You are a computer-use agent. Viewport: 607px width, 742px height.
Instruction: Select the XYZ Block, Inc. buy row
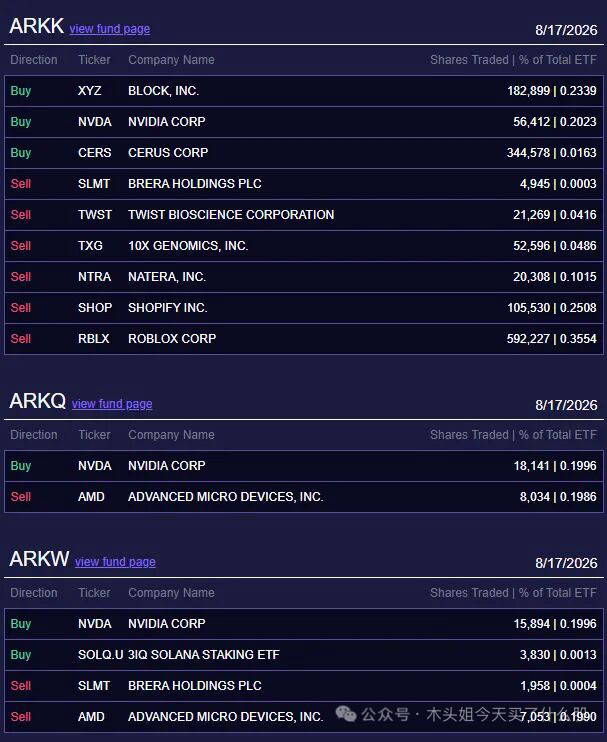304,91
